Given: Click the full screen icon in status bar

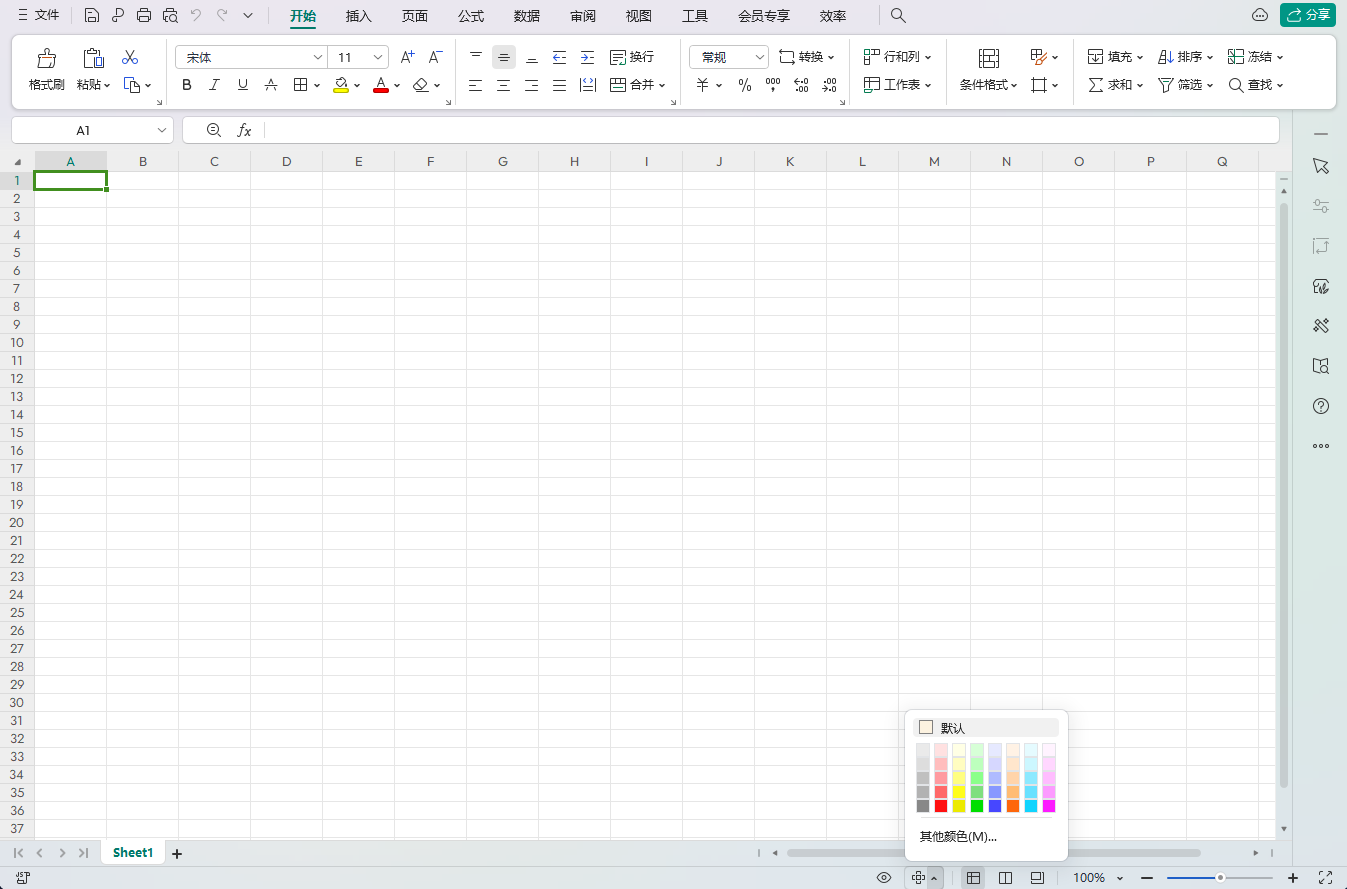Looking at the screenshot, I should (x=1326, y=877).
